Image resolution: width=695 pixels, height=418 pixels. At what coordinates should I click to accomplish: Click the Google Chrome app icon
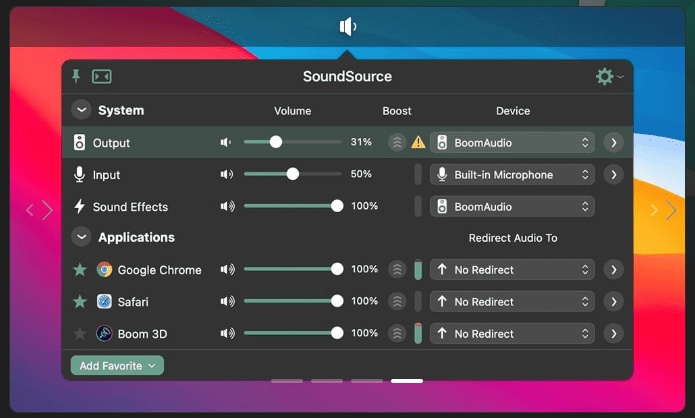(105, 270)
